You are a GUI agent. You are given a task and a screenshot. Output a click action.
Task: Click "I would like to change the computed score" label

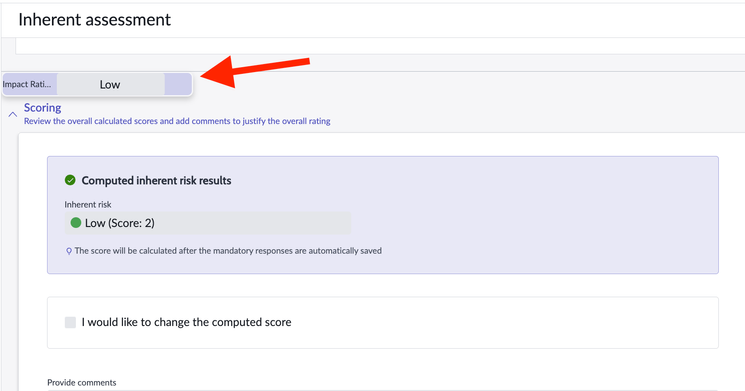[x=186, y=322]
